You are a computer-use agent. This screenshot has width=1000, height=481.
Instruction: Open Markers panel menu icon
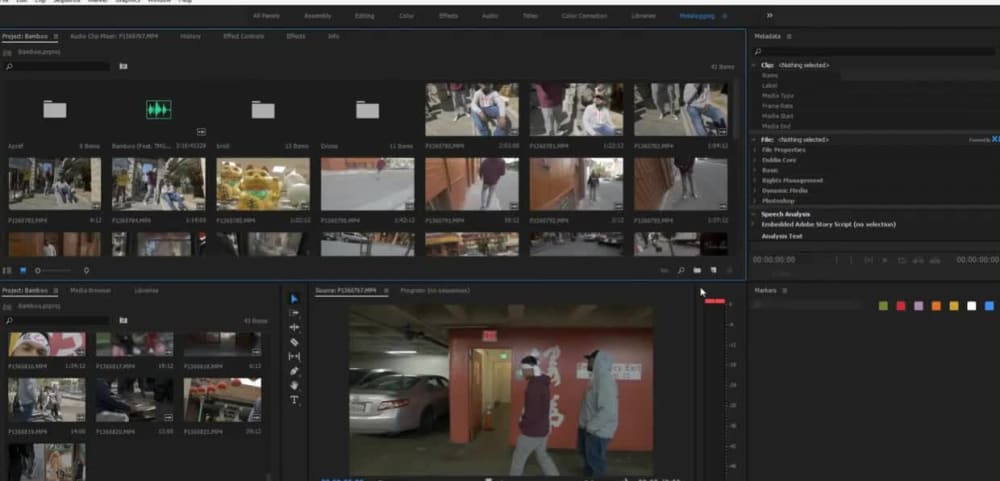click(x=784, y=290)
